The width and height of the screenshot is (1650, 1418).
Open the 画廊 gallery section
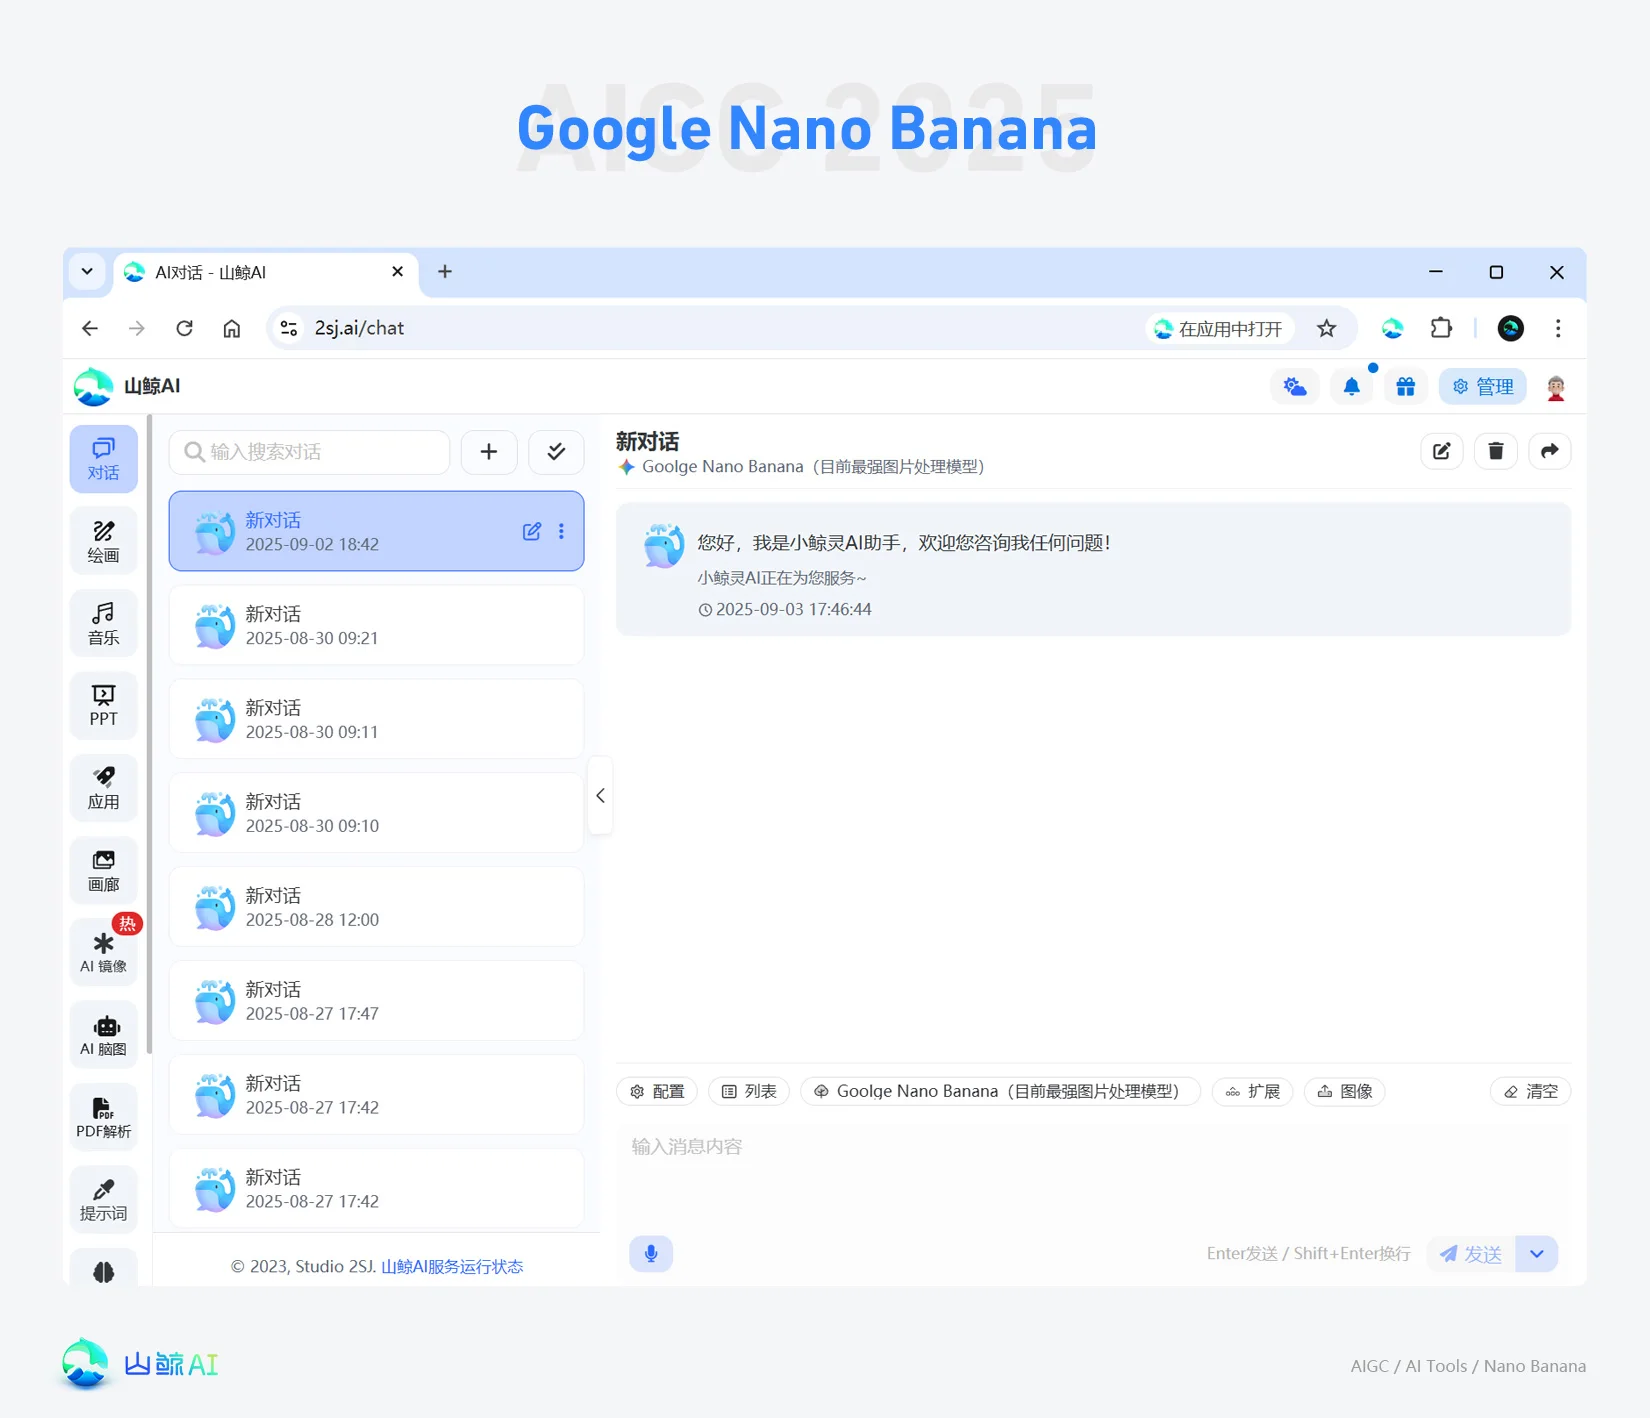coord(103,871)
